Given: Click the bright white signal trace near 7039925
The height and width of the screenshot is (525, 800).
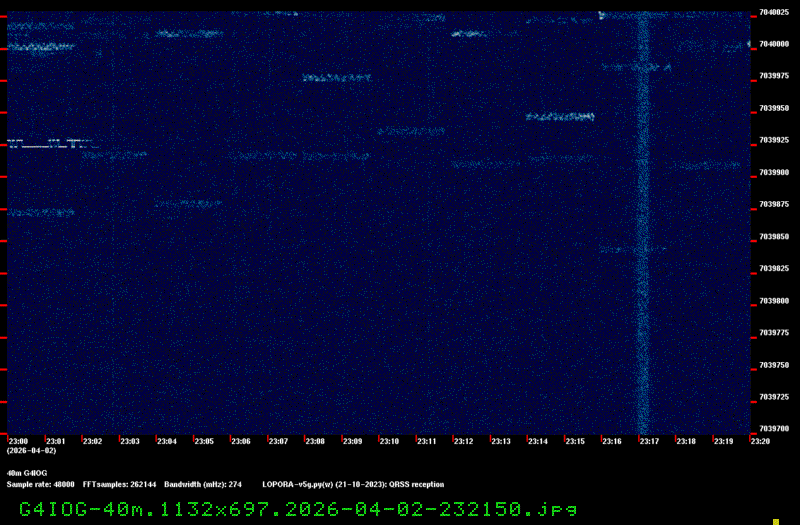Looking at the screenshot, I should (53, 143).
